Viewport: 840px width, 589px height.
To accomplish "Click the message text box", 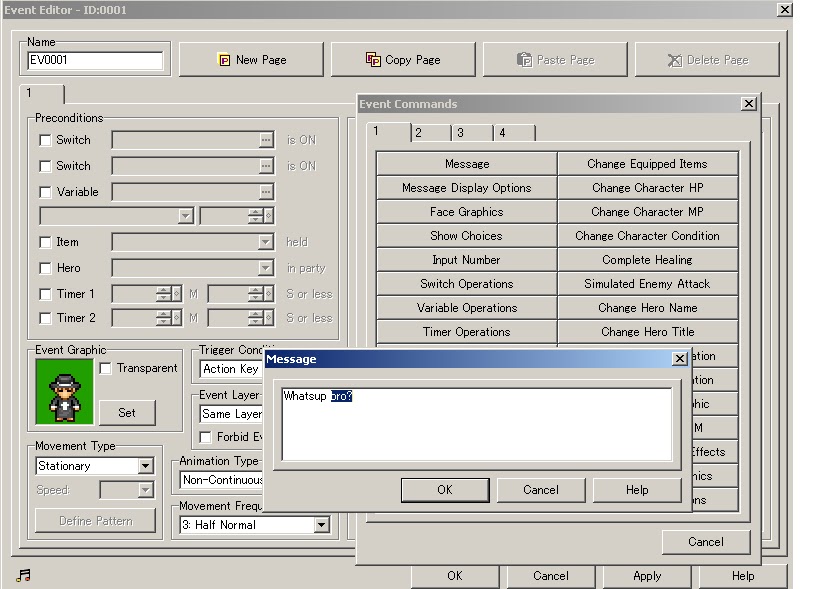I will (477, 424).
